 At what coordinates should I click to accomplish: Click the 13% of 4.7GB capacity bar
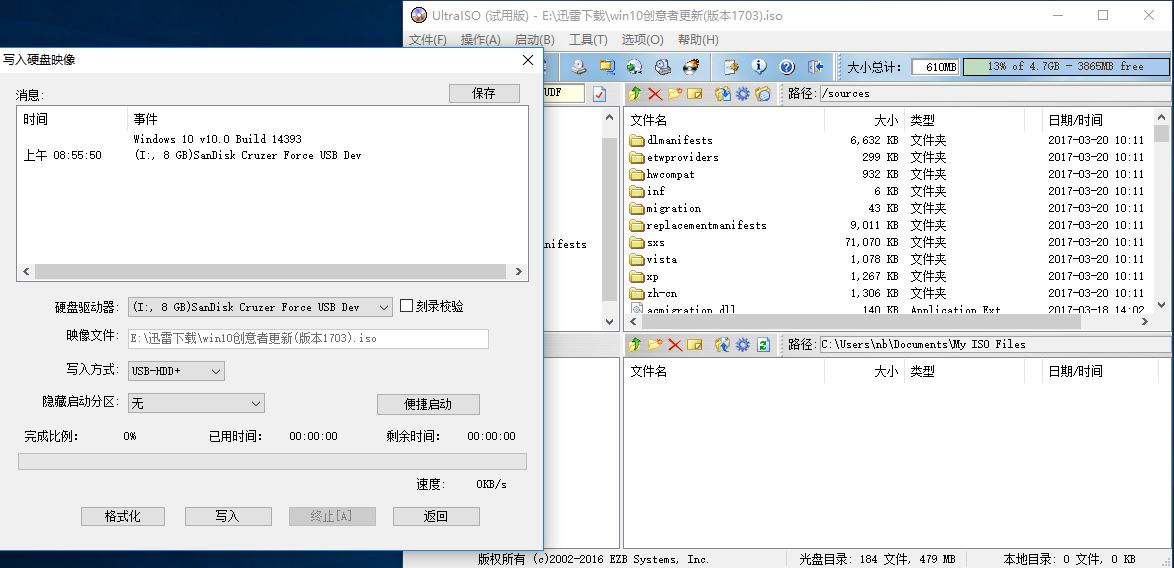coord(1065,67)
